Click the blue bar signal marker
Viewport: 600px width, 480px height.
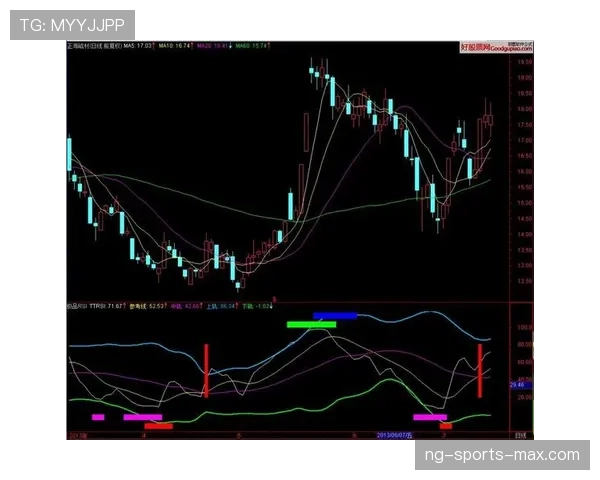pos(334,316)
